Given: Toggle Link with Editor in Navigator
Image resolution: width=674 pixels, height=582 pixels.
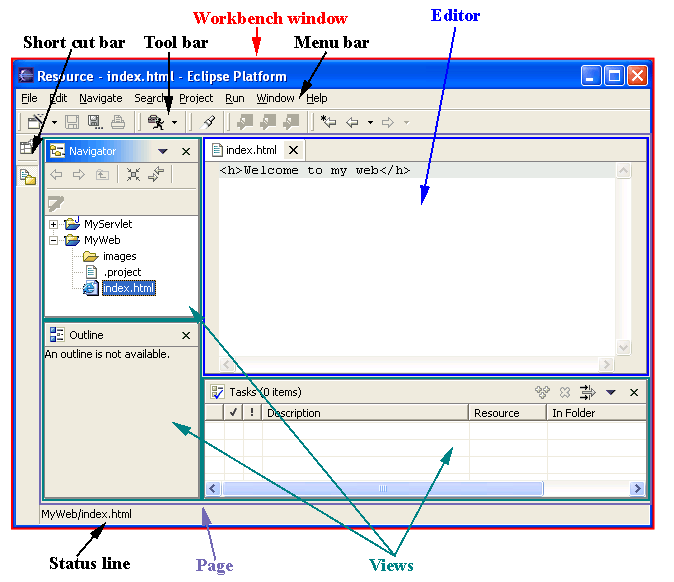Looking at the screenshot, I should coord(157,175).
